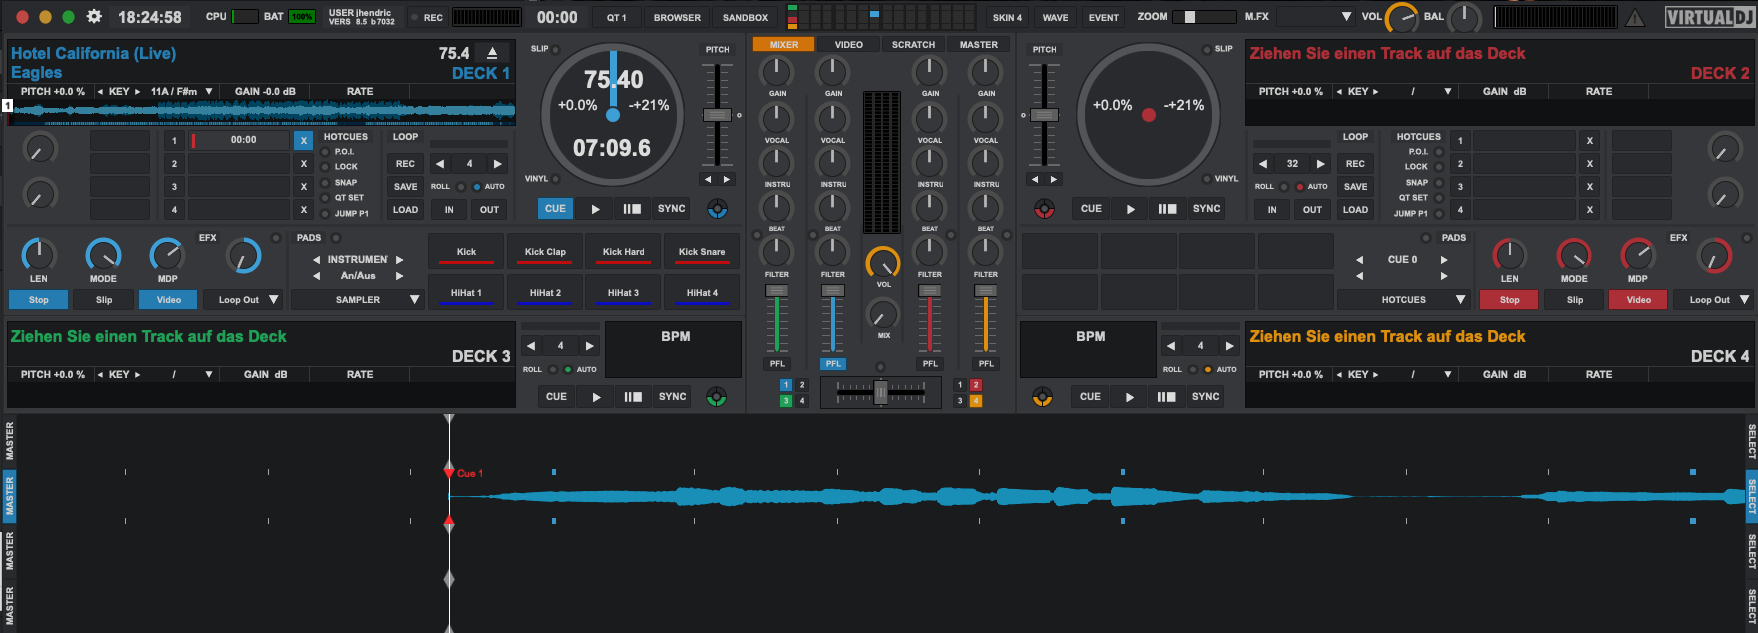Click the warning triangle icon in top bar
1758x633 pixels.
(1635, 17)
